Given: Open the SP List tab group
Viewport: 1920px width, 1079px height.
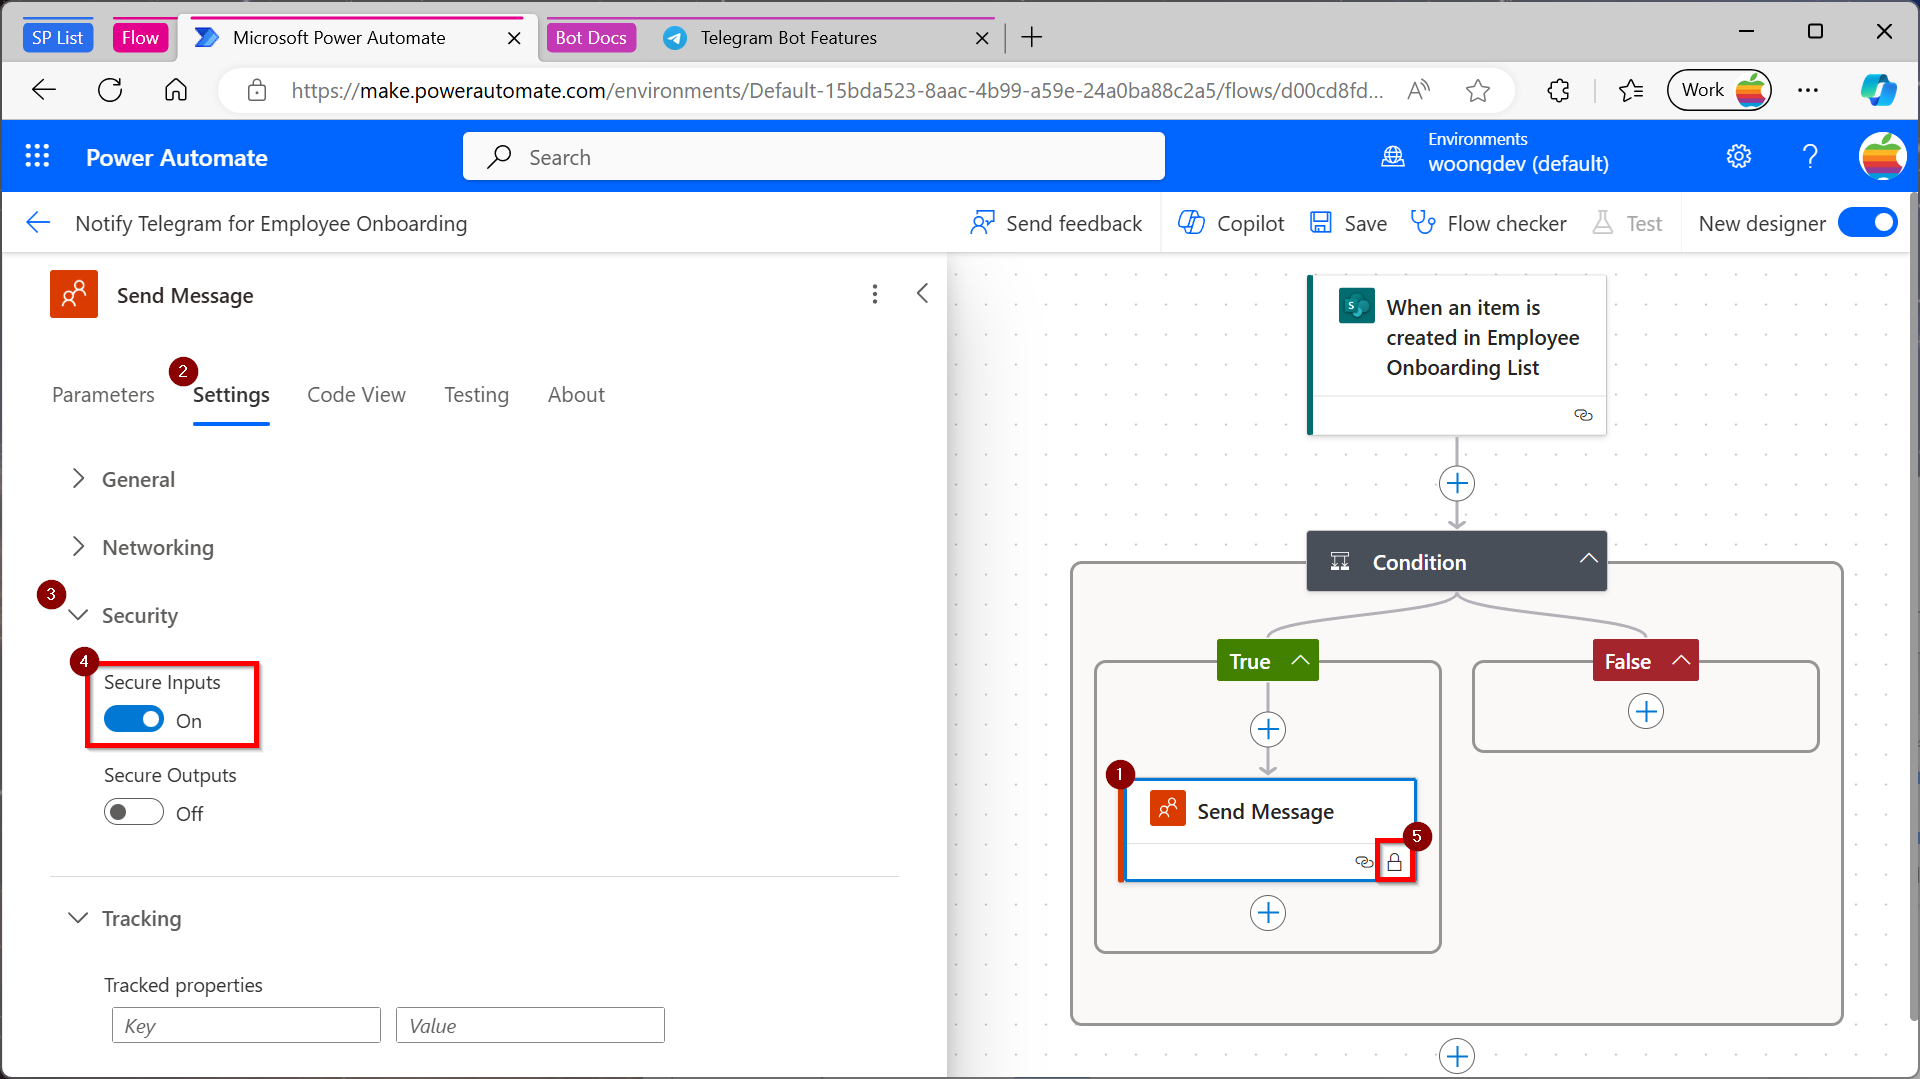Looking at the screenshot, I should point(58,38).
